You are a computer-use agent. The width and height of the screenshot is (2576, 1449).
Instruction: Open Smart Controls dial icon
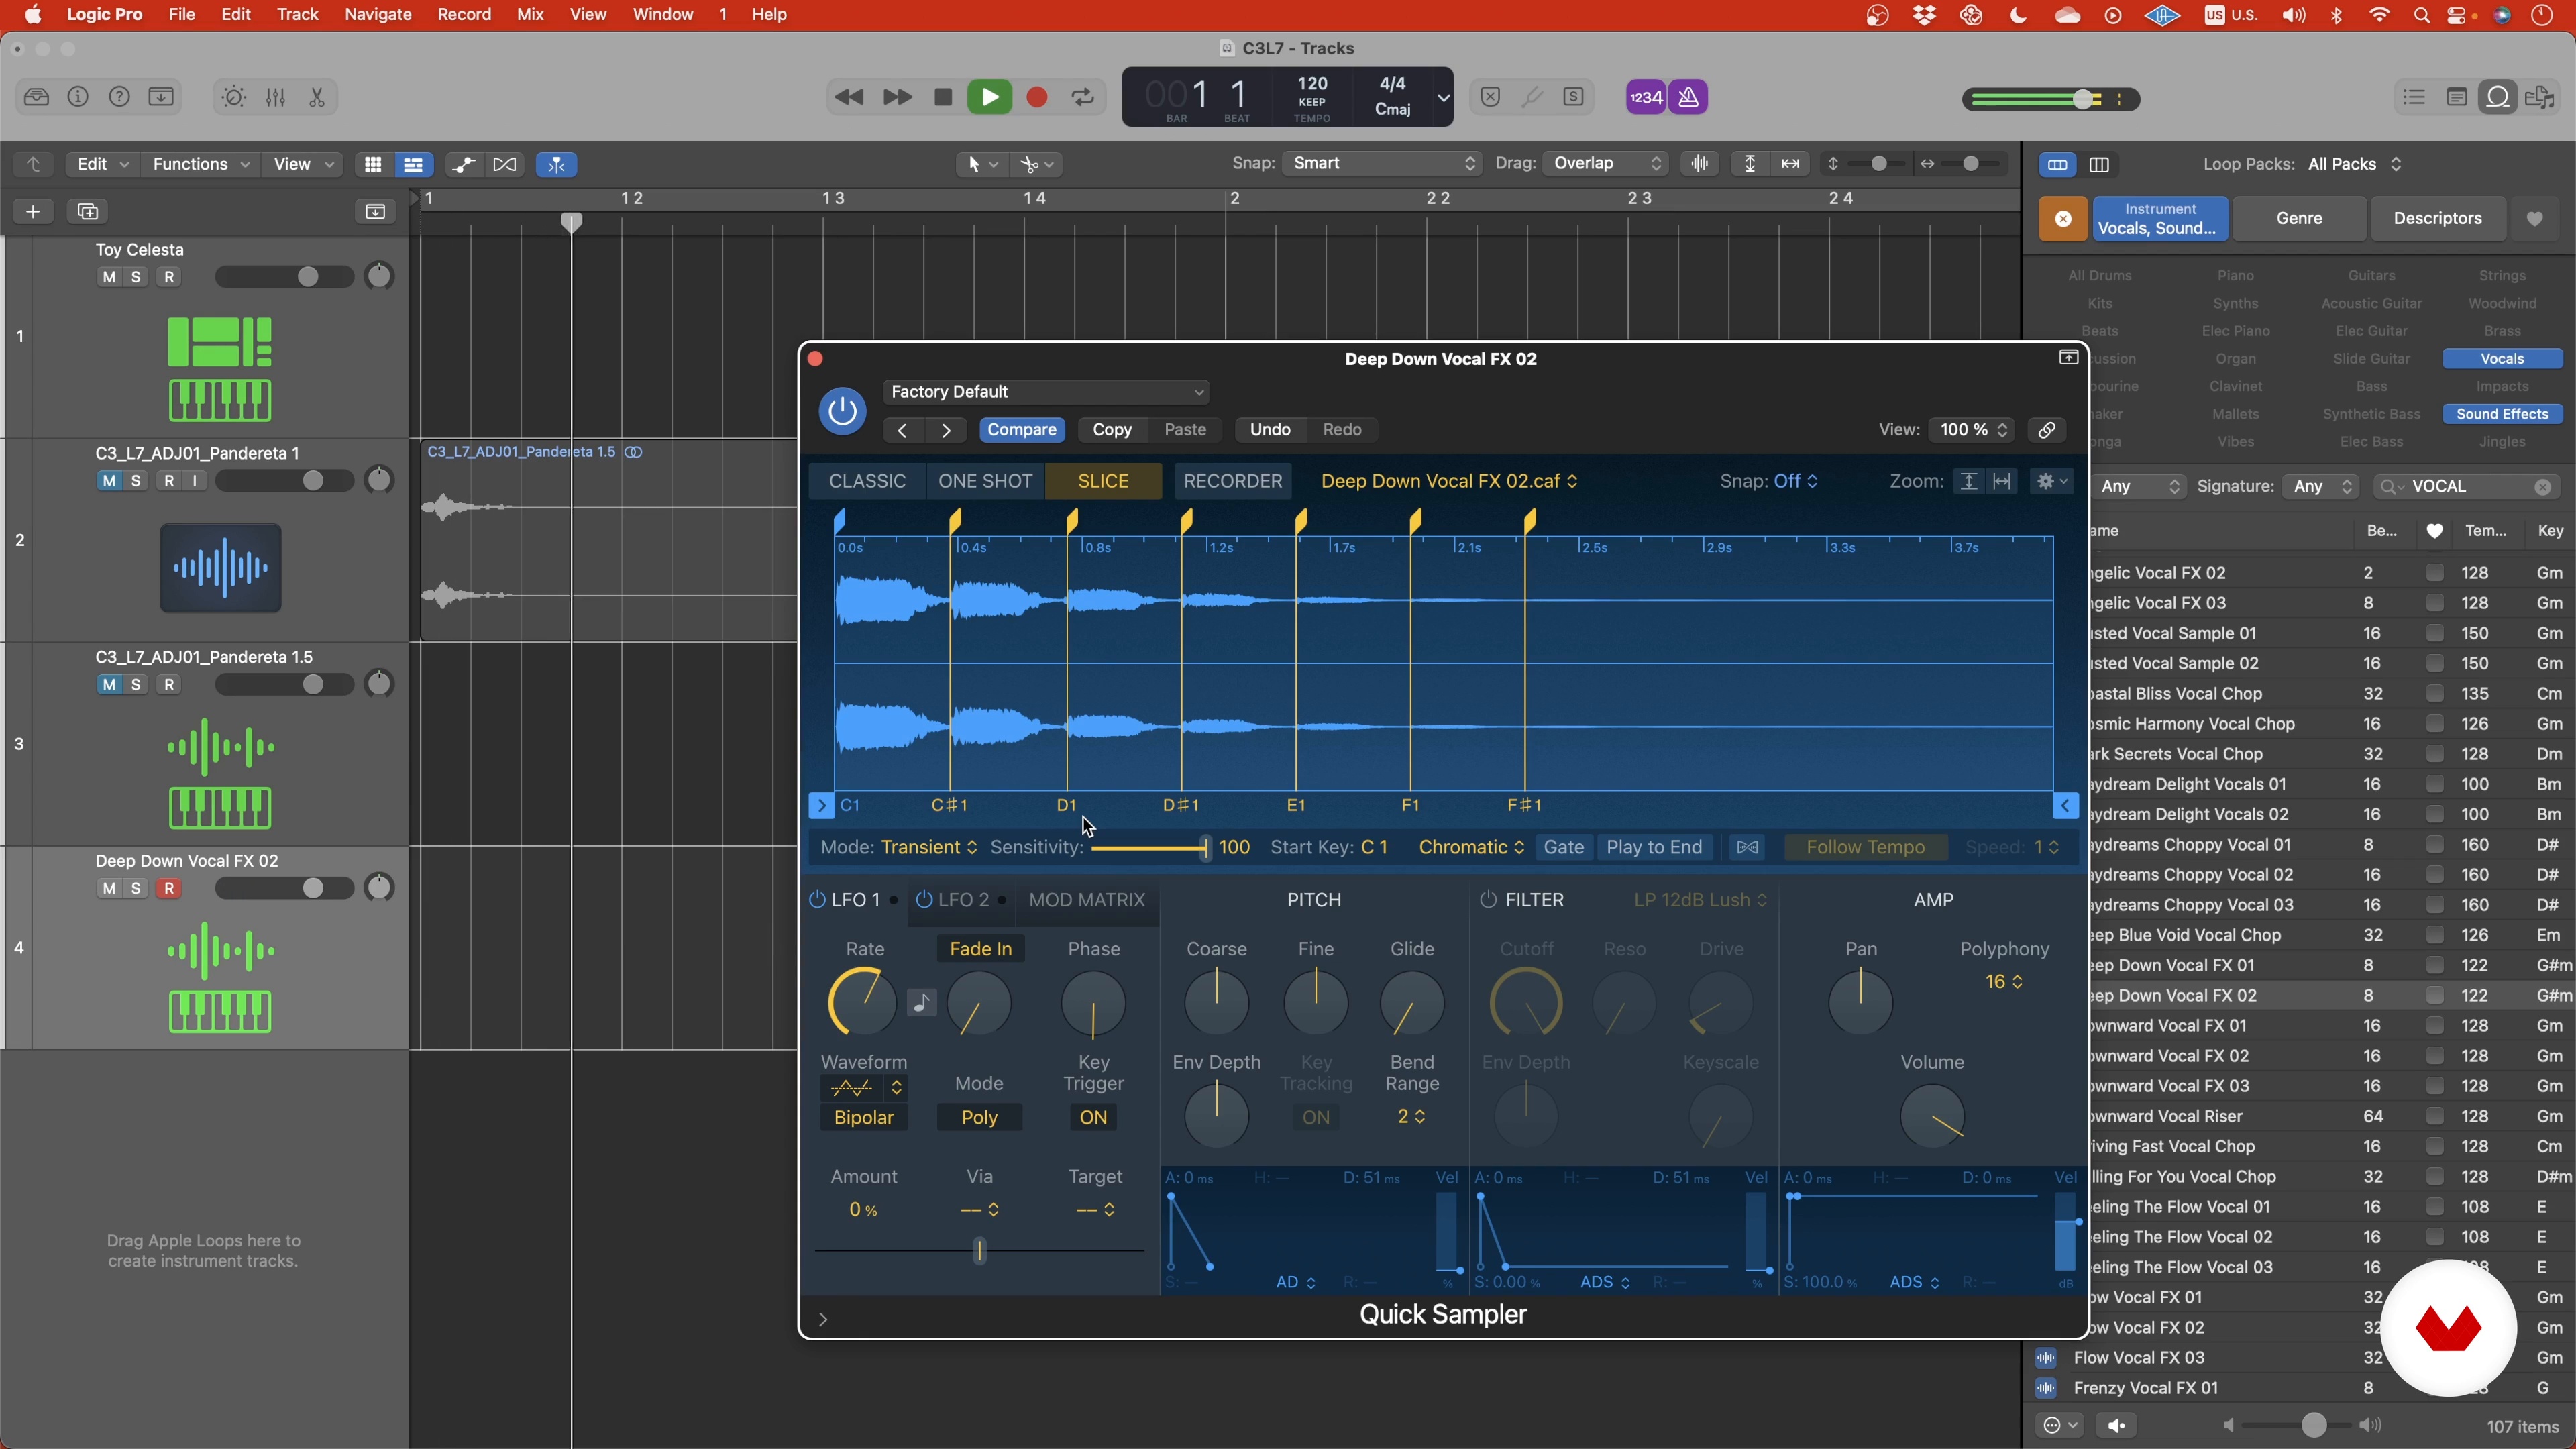(234, 97)
